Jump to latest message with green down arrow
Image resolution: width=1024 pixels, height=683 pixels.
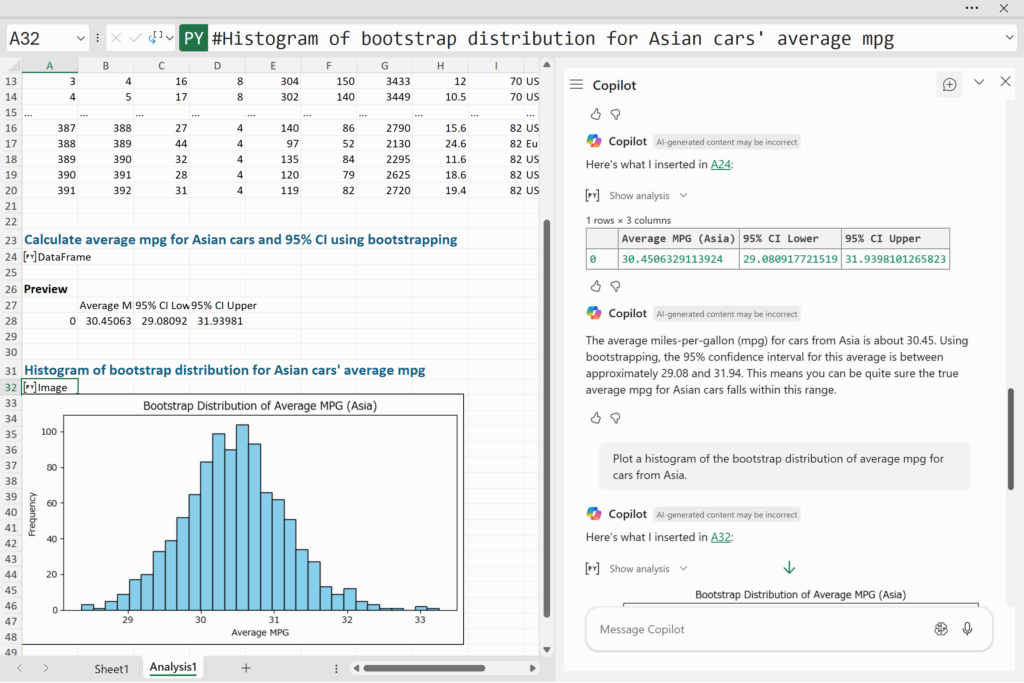[x=789, y=568]
